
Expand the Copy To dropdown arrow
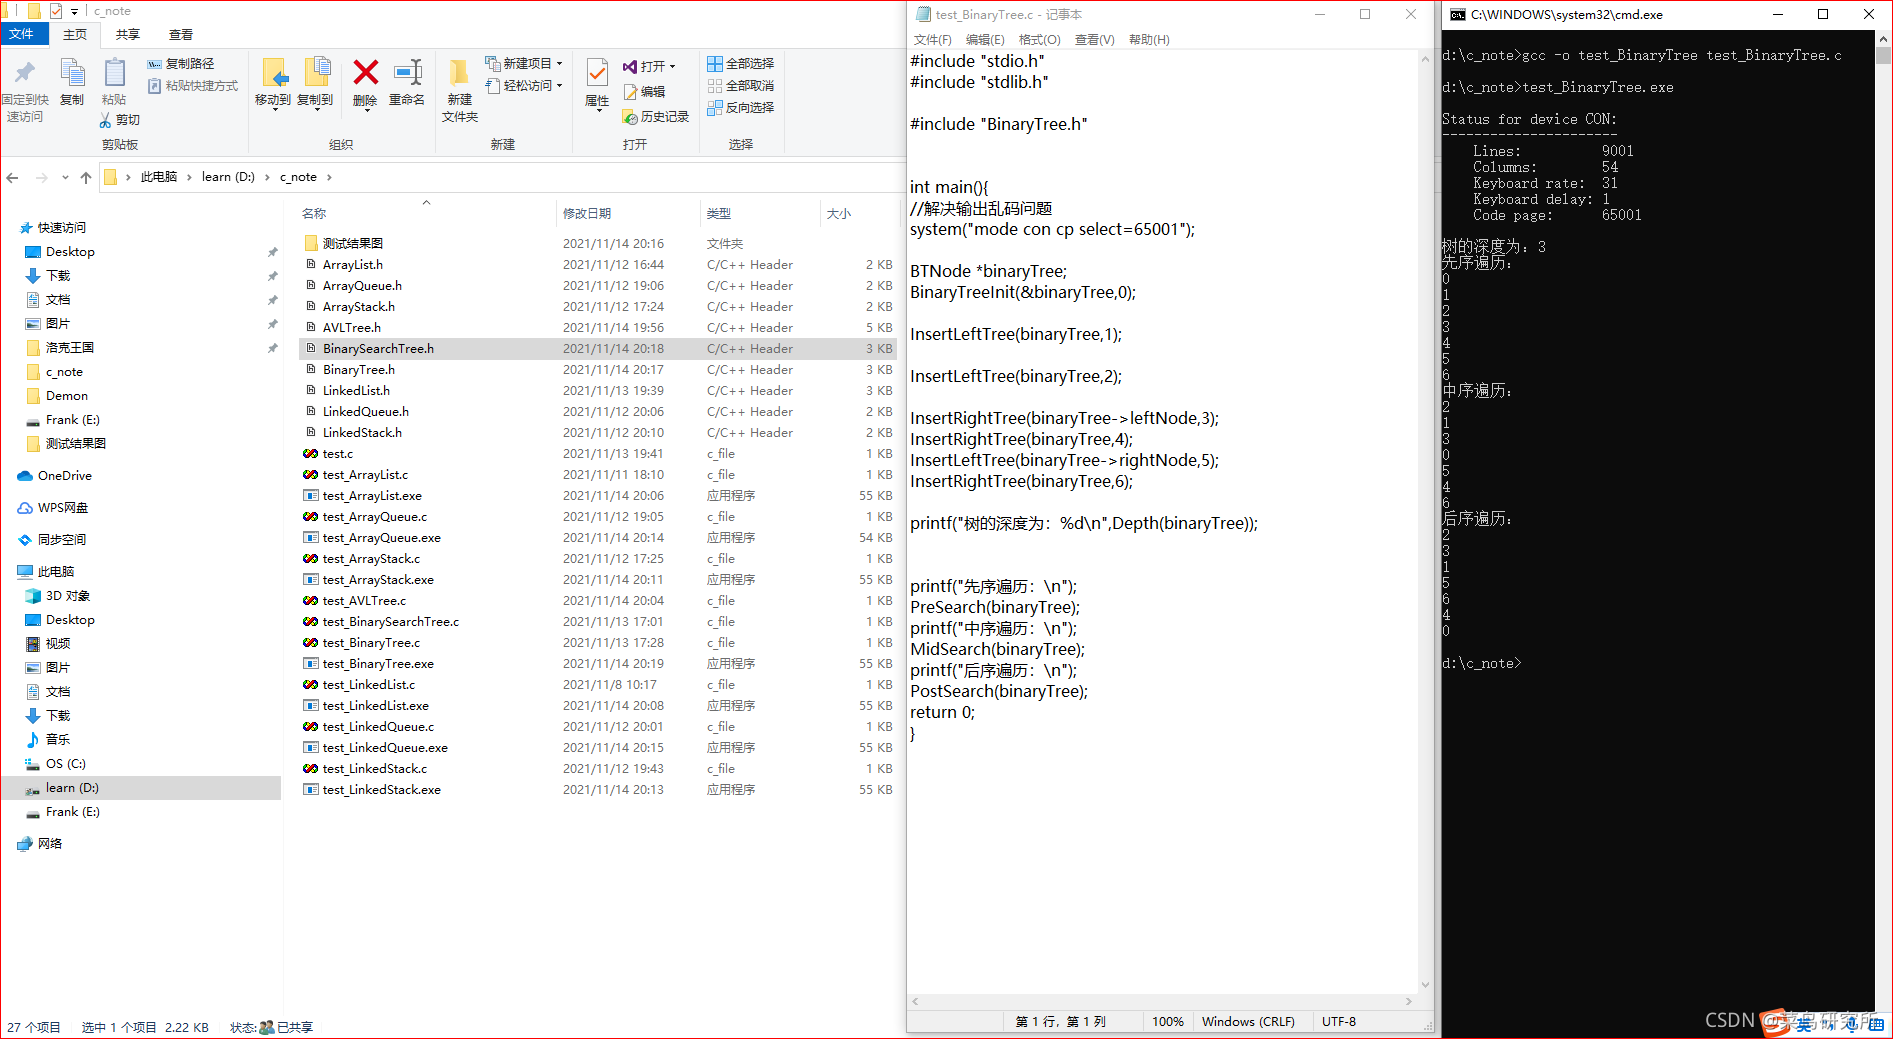click(316, 109)
